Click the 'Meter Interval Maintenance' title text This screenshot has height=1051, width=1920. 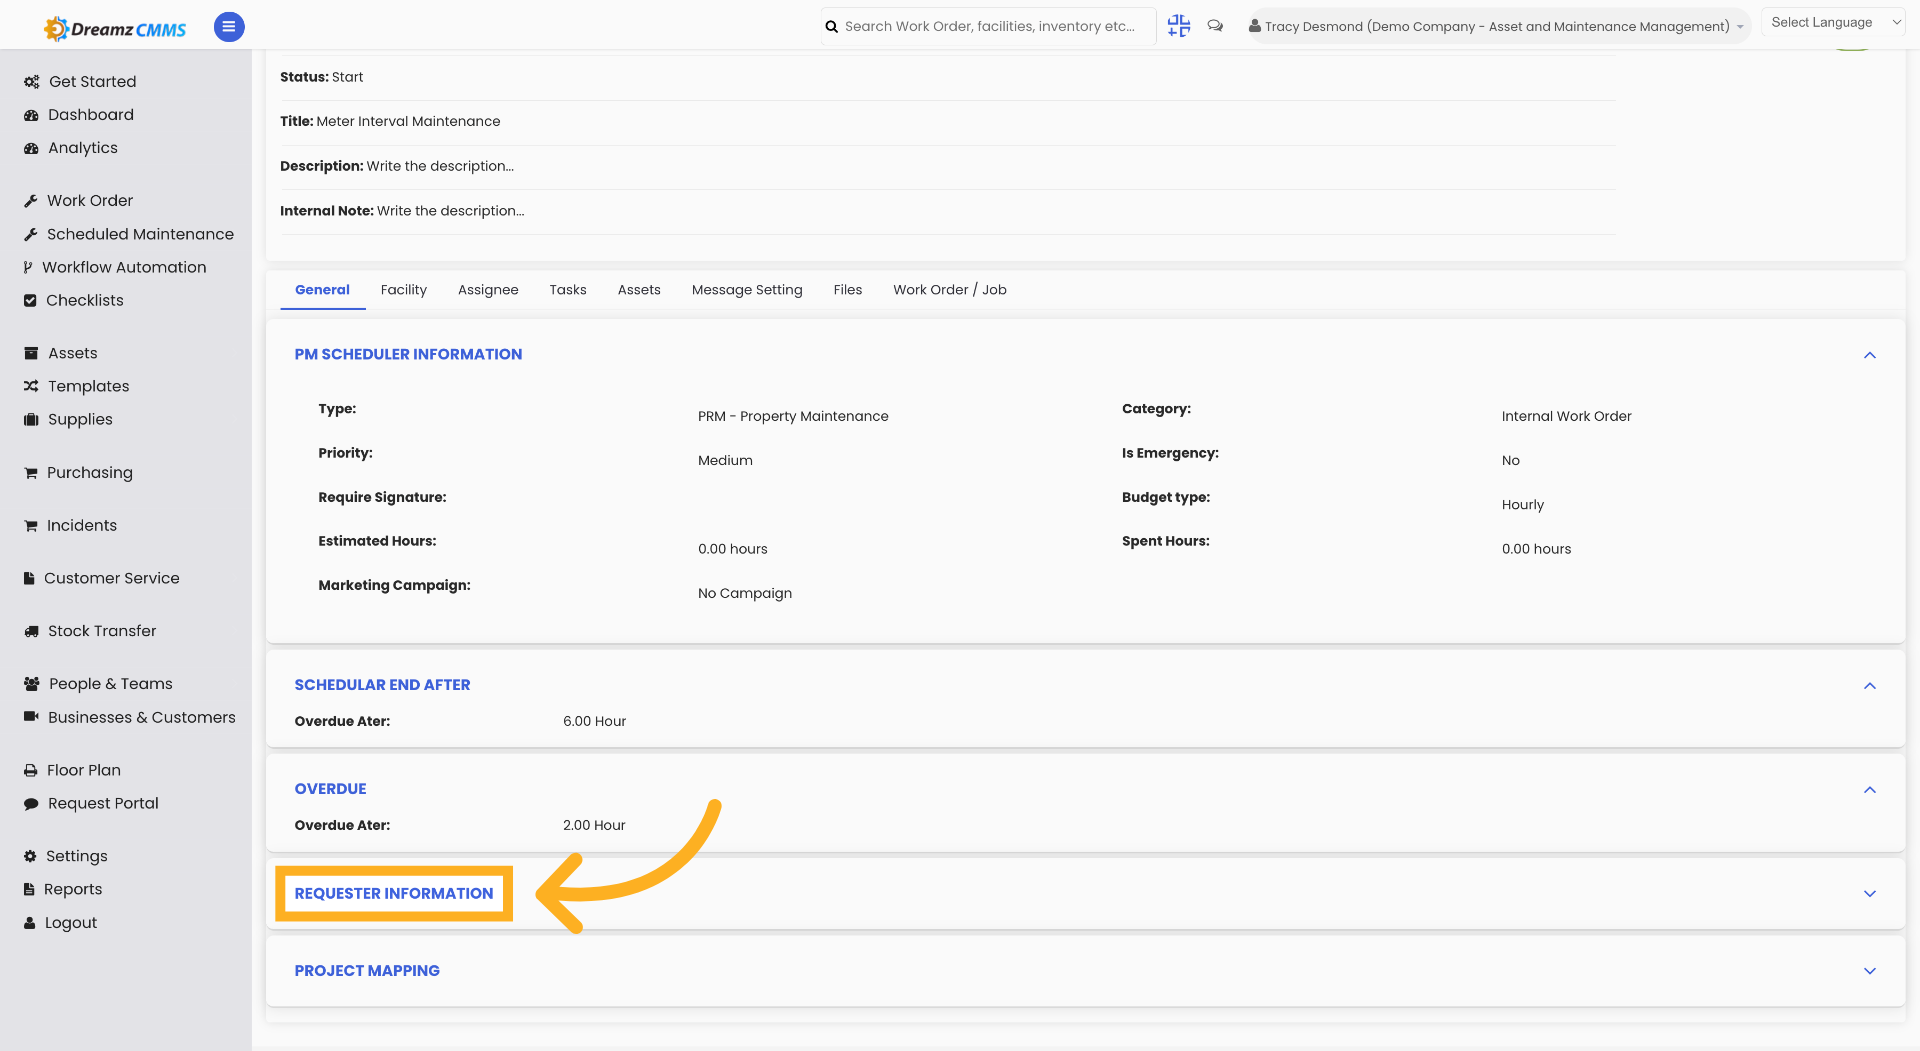408,121
